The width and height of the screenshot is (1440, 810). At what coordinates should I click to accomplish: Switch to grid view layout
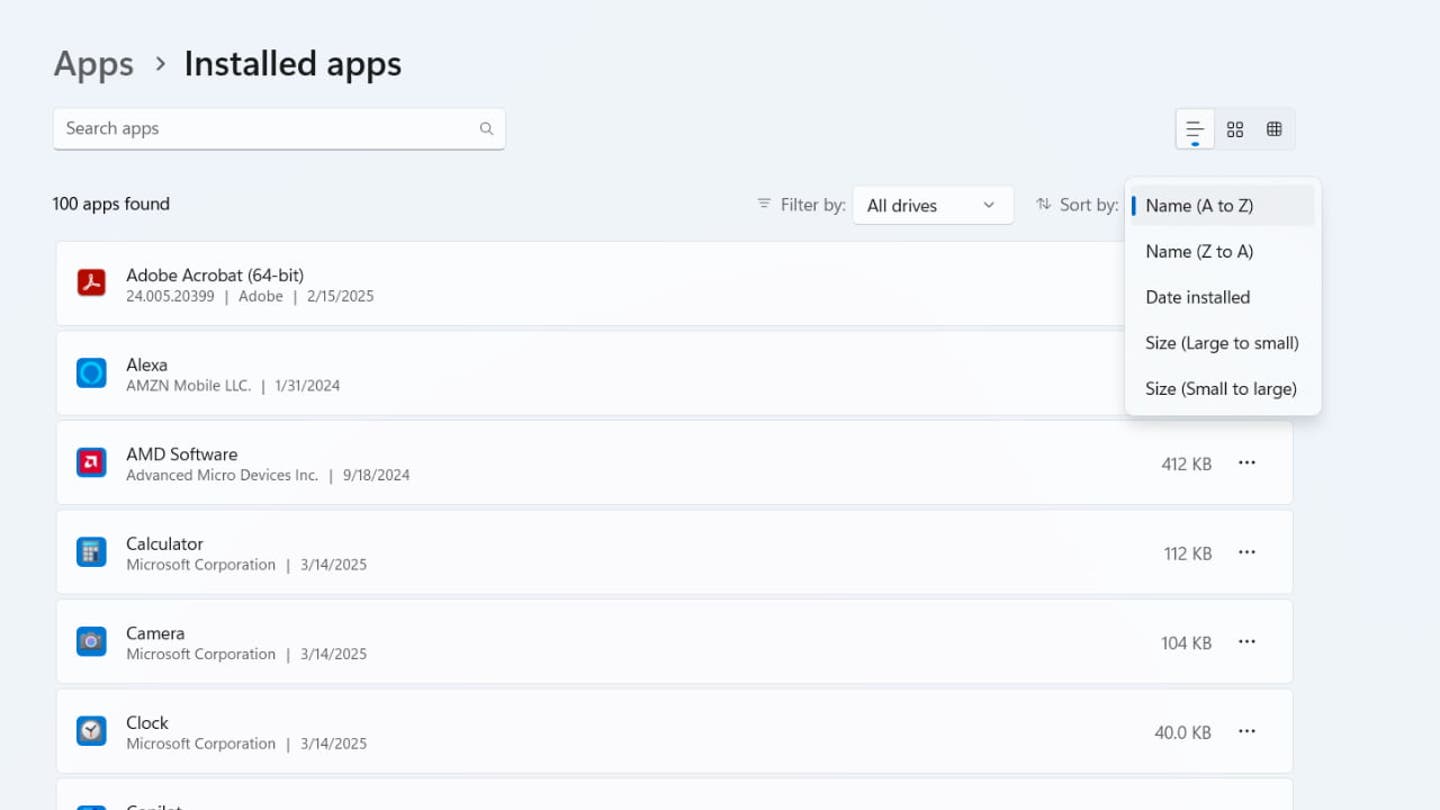(x=1235, y=129)
